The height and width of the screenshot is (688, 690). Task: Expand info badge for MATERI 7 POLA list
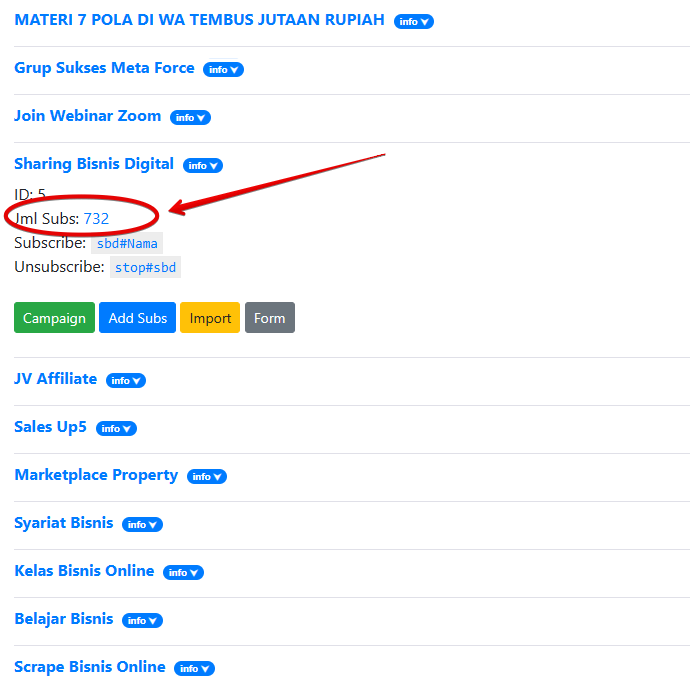pyautogui.click(x=413, y=22)
